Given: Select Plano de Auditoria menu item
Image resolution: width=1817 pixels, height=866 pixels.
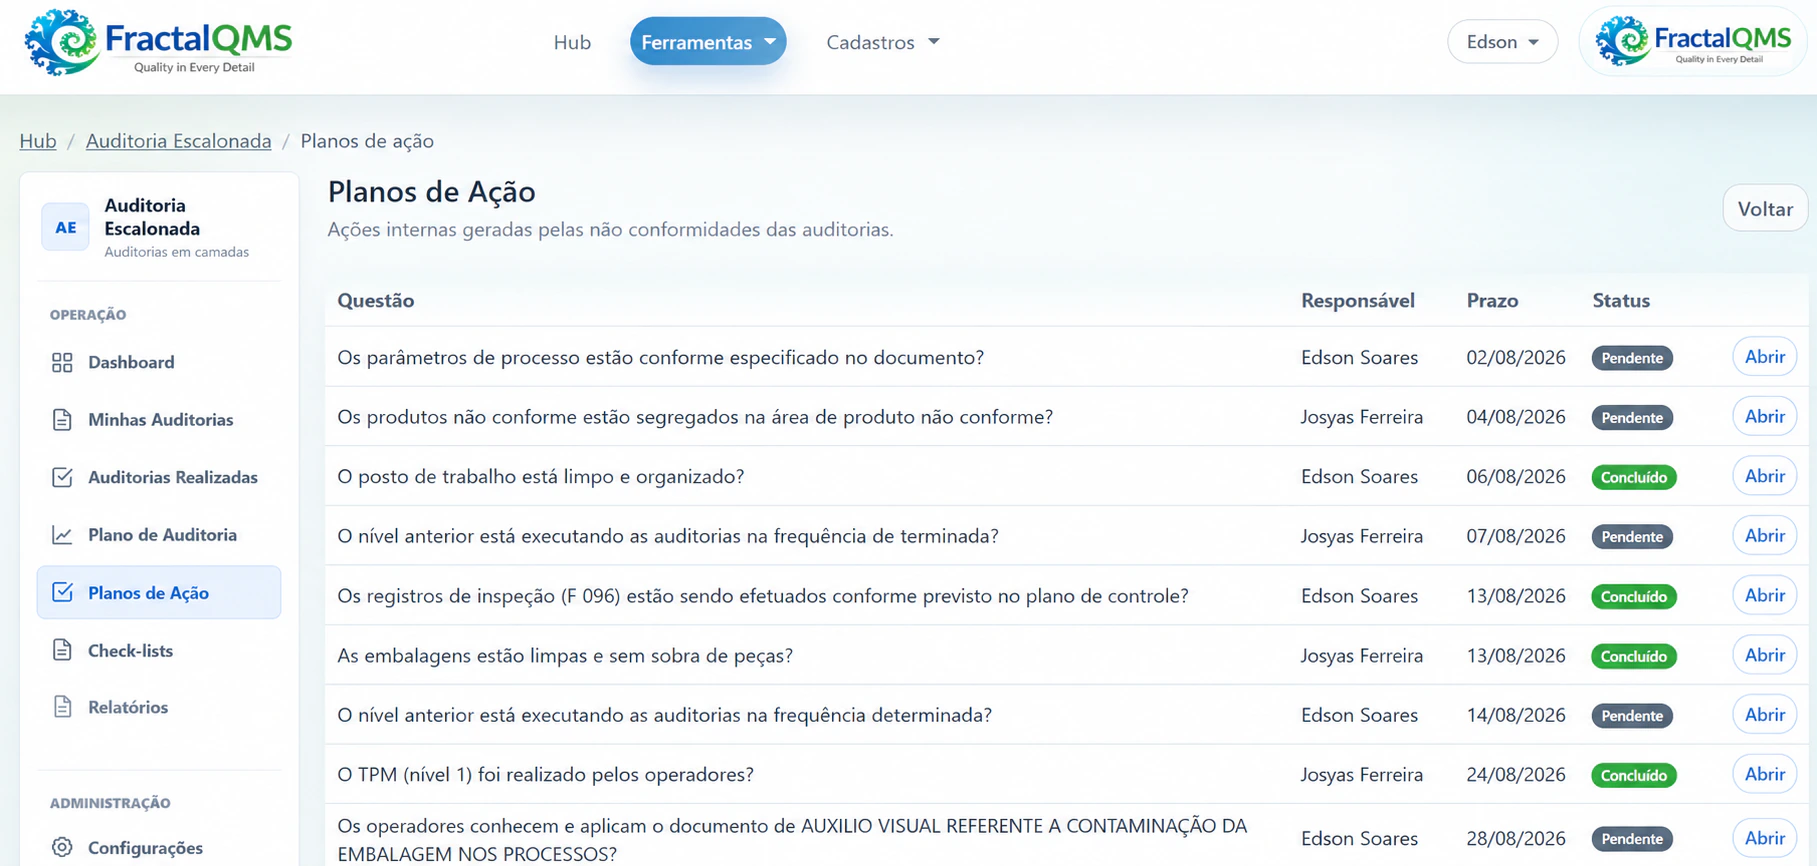Looking at the screenshot, I should point(159,535).
